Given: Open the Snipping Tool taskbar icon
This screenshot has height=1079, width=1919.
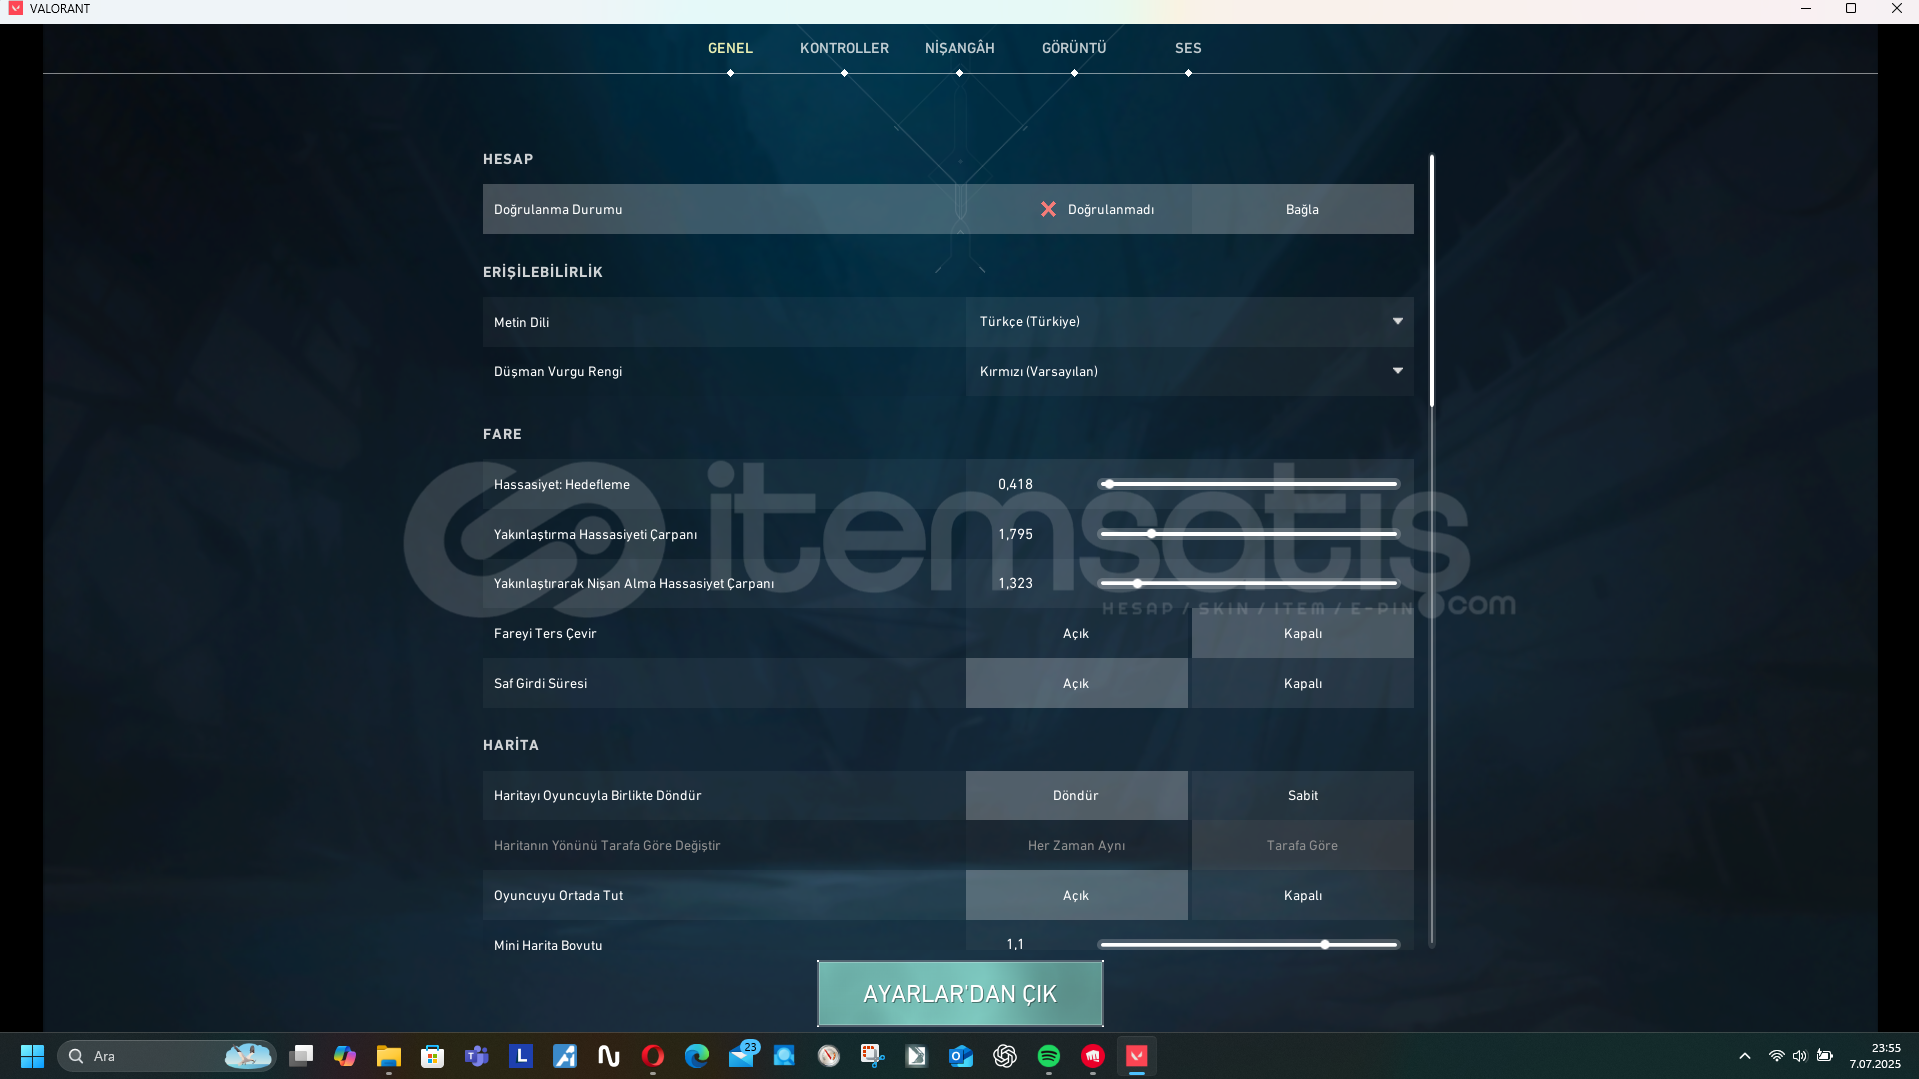Looking at the screenshot, I should (x=873, y=1056).
